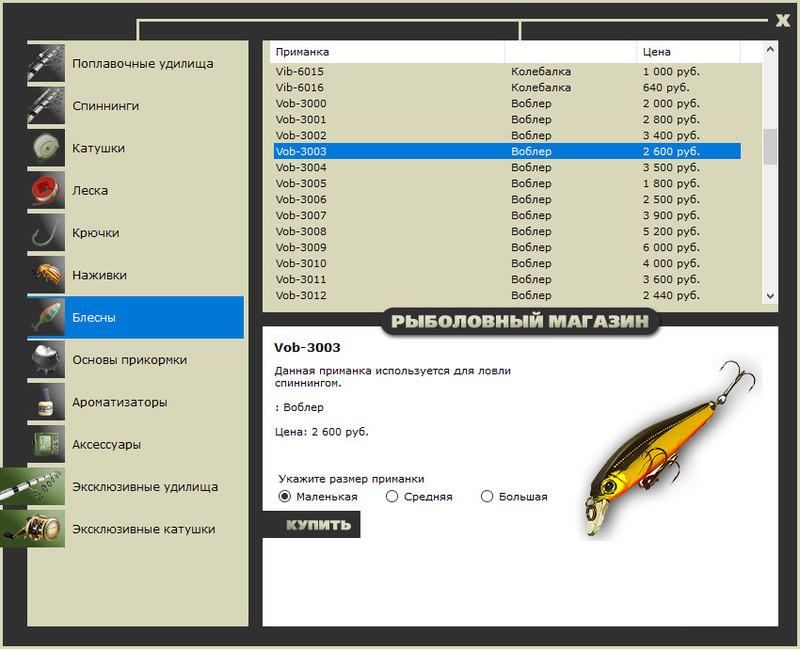
Task: Select the Vob-3008 lure row
Action: coord(506,231)
